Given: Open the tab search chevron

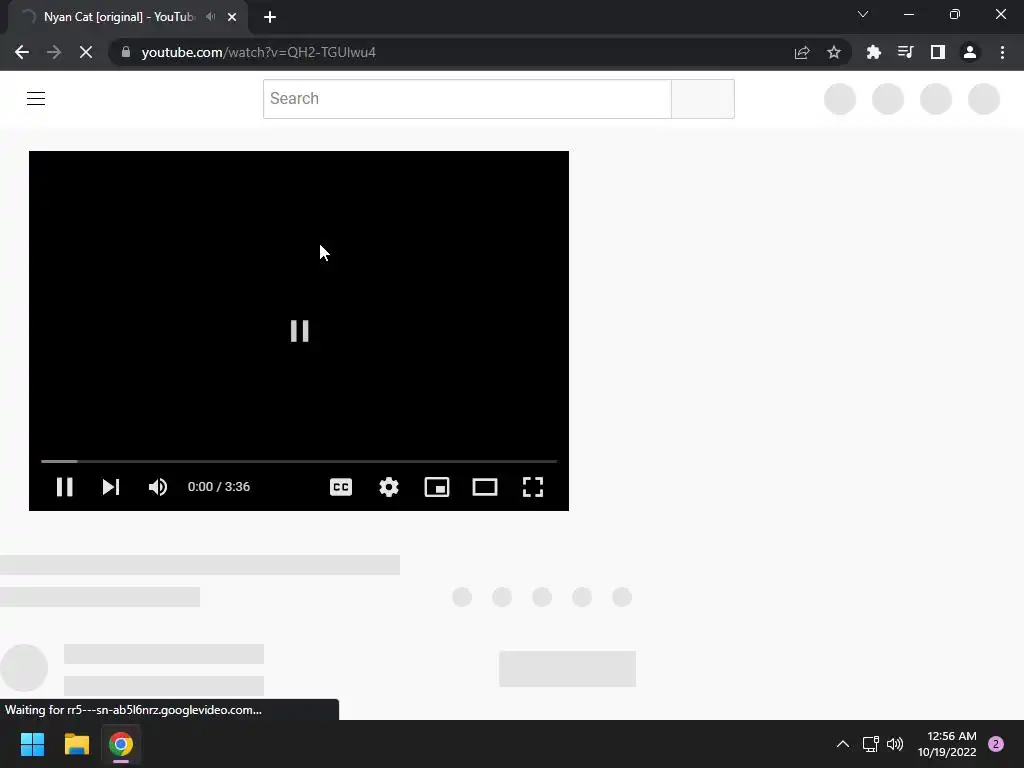Looking at the screenshot, I should click(x=863, y=14).
